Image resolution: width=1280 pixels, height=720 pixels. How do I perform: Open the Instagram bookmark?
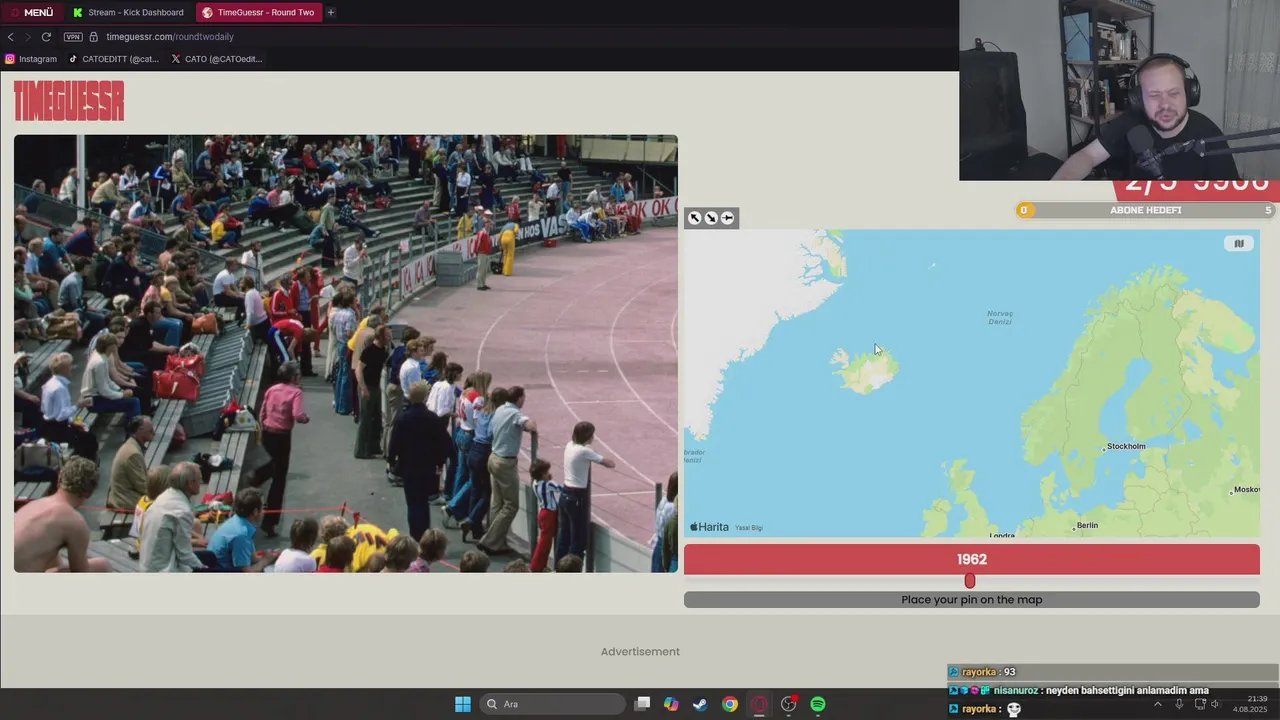point(31,59)
